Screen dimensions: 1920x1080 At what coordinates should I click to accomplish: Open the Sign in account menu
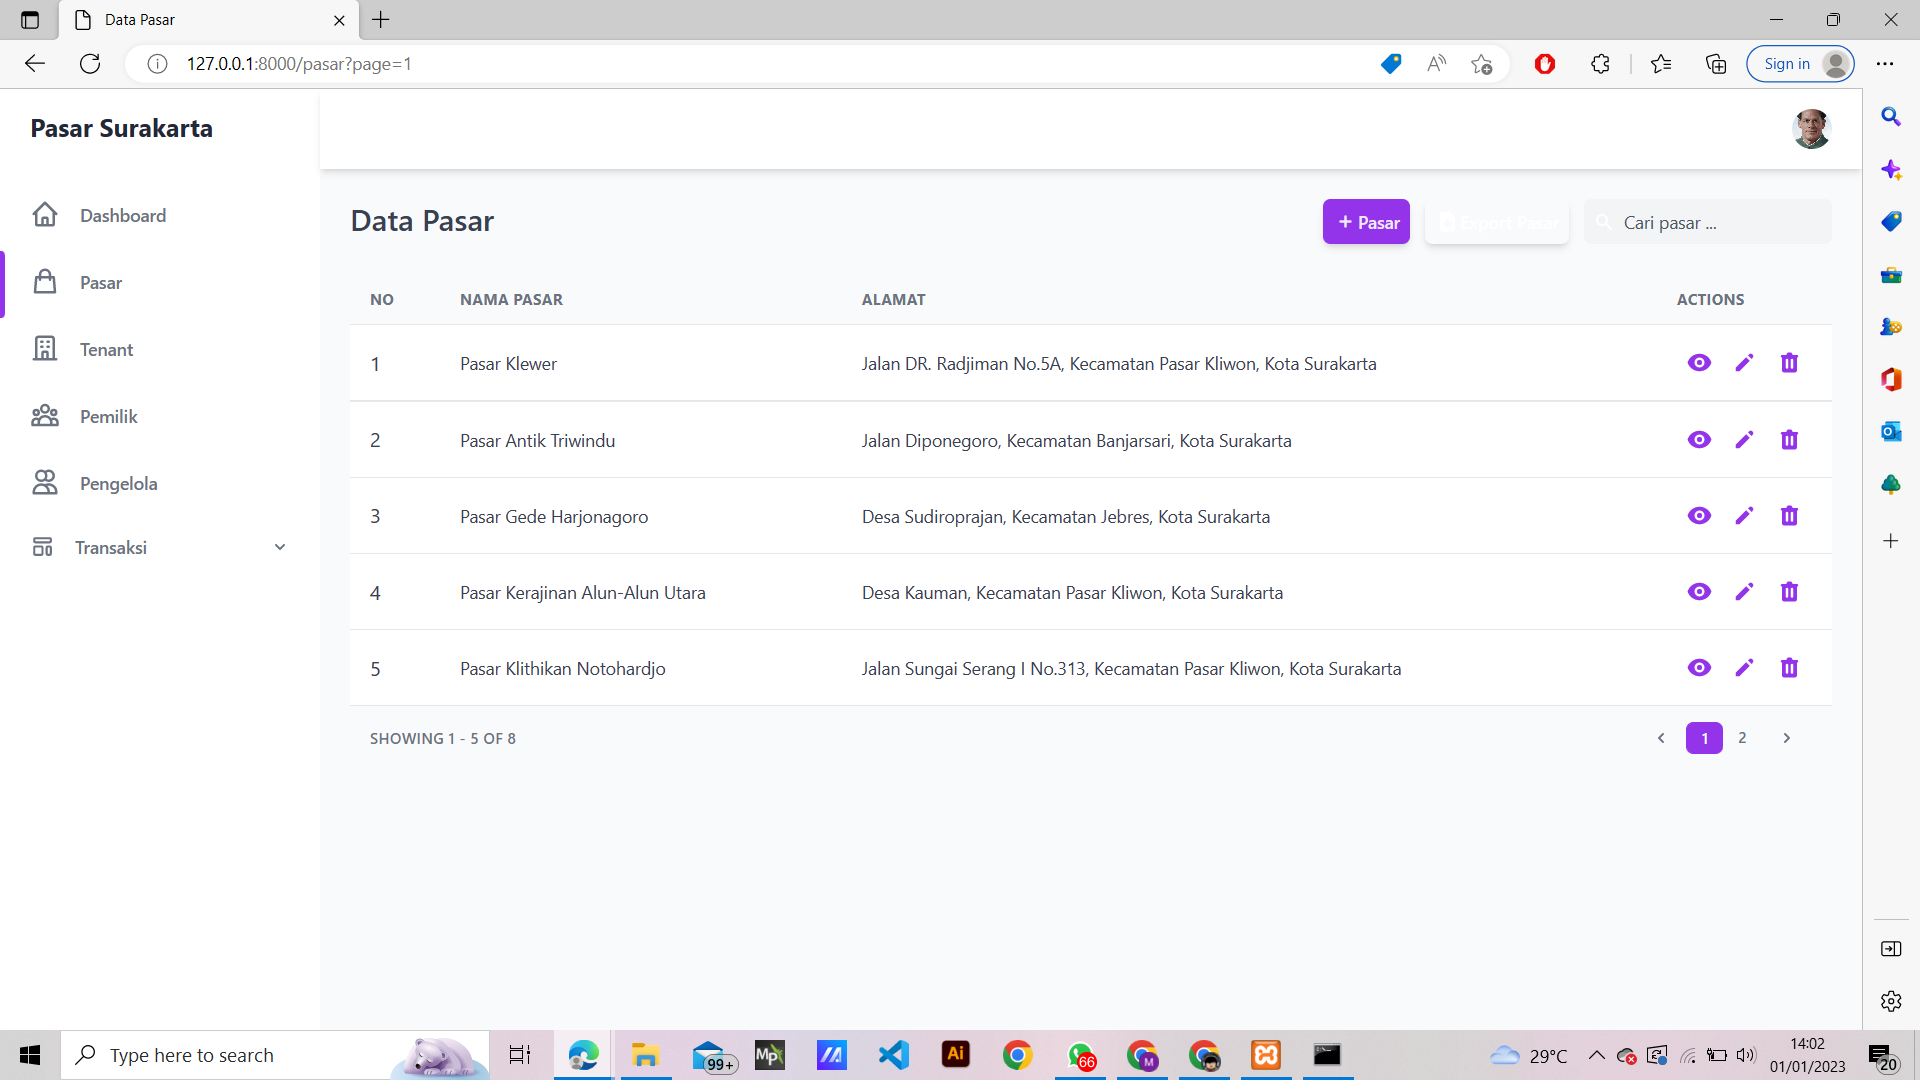coord(1800,63)
